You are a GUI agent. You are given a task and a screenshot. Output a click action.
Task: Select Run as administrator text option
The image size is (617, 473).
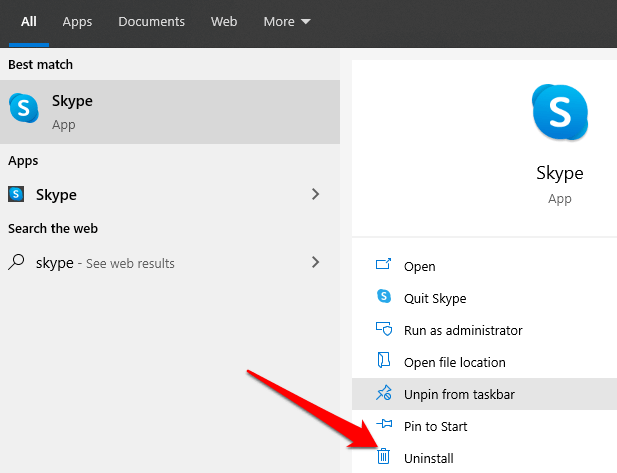(462, 330)
